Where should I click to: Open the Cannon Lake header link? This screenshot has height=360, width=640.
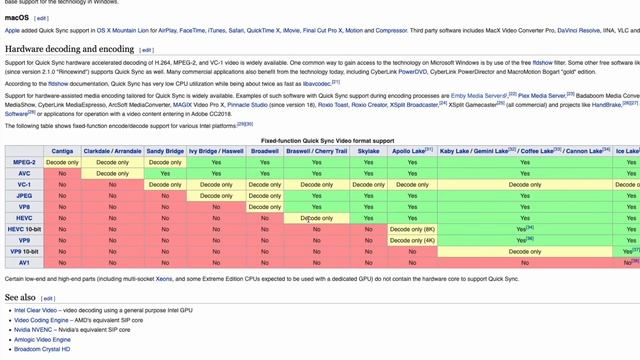[584, 151]
